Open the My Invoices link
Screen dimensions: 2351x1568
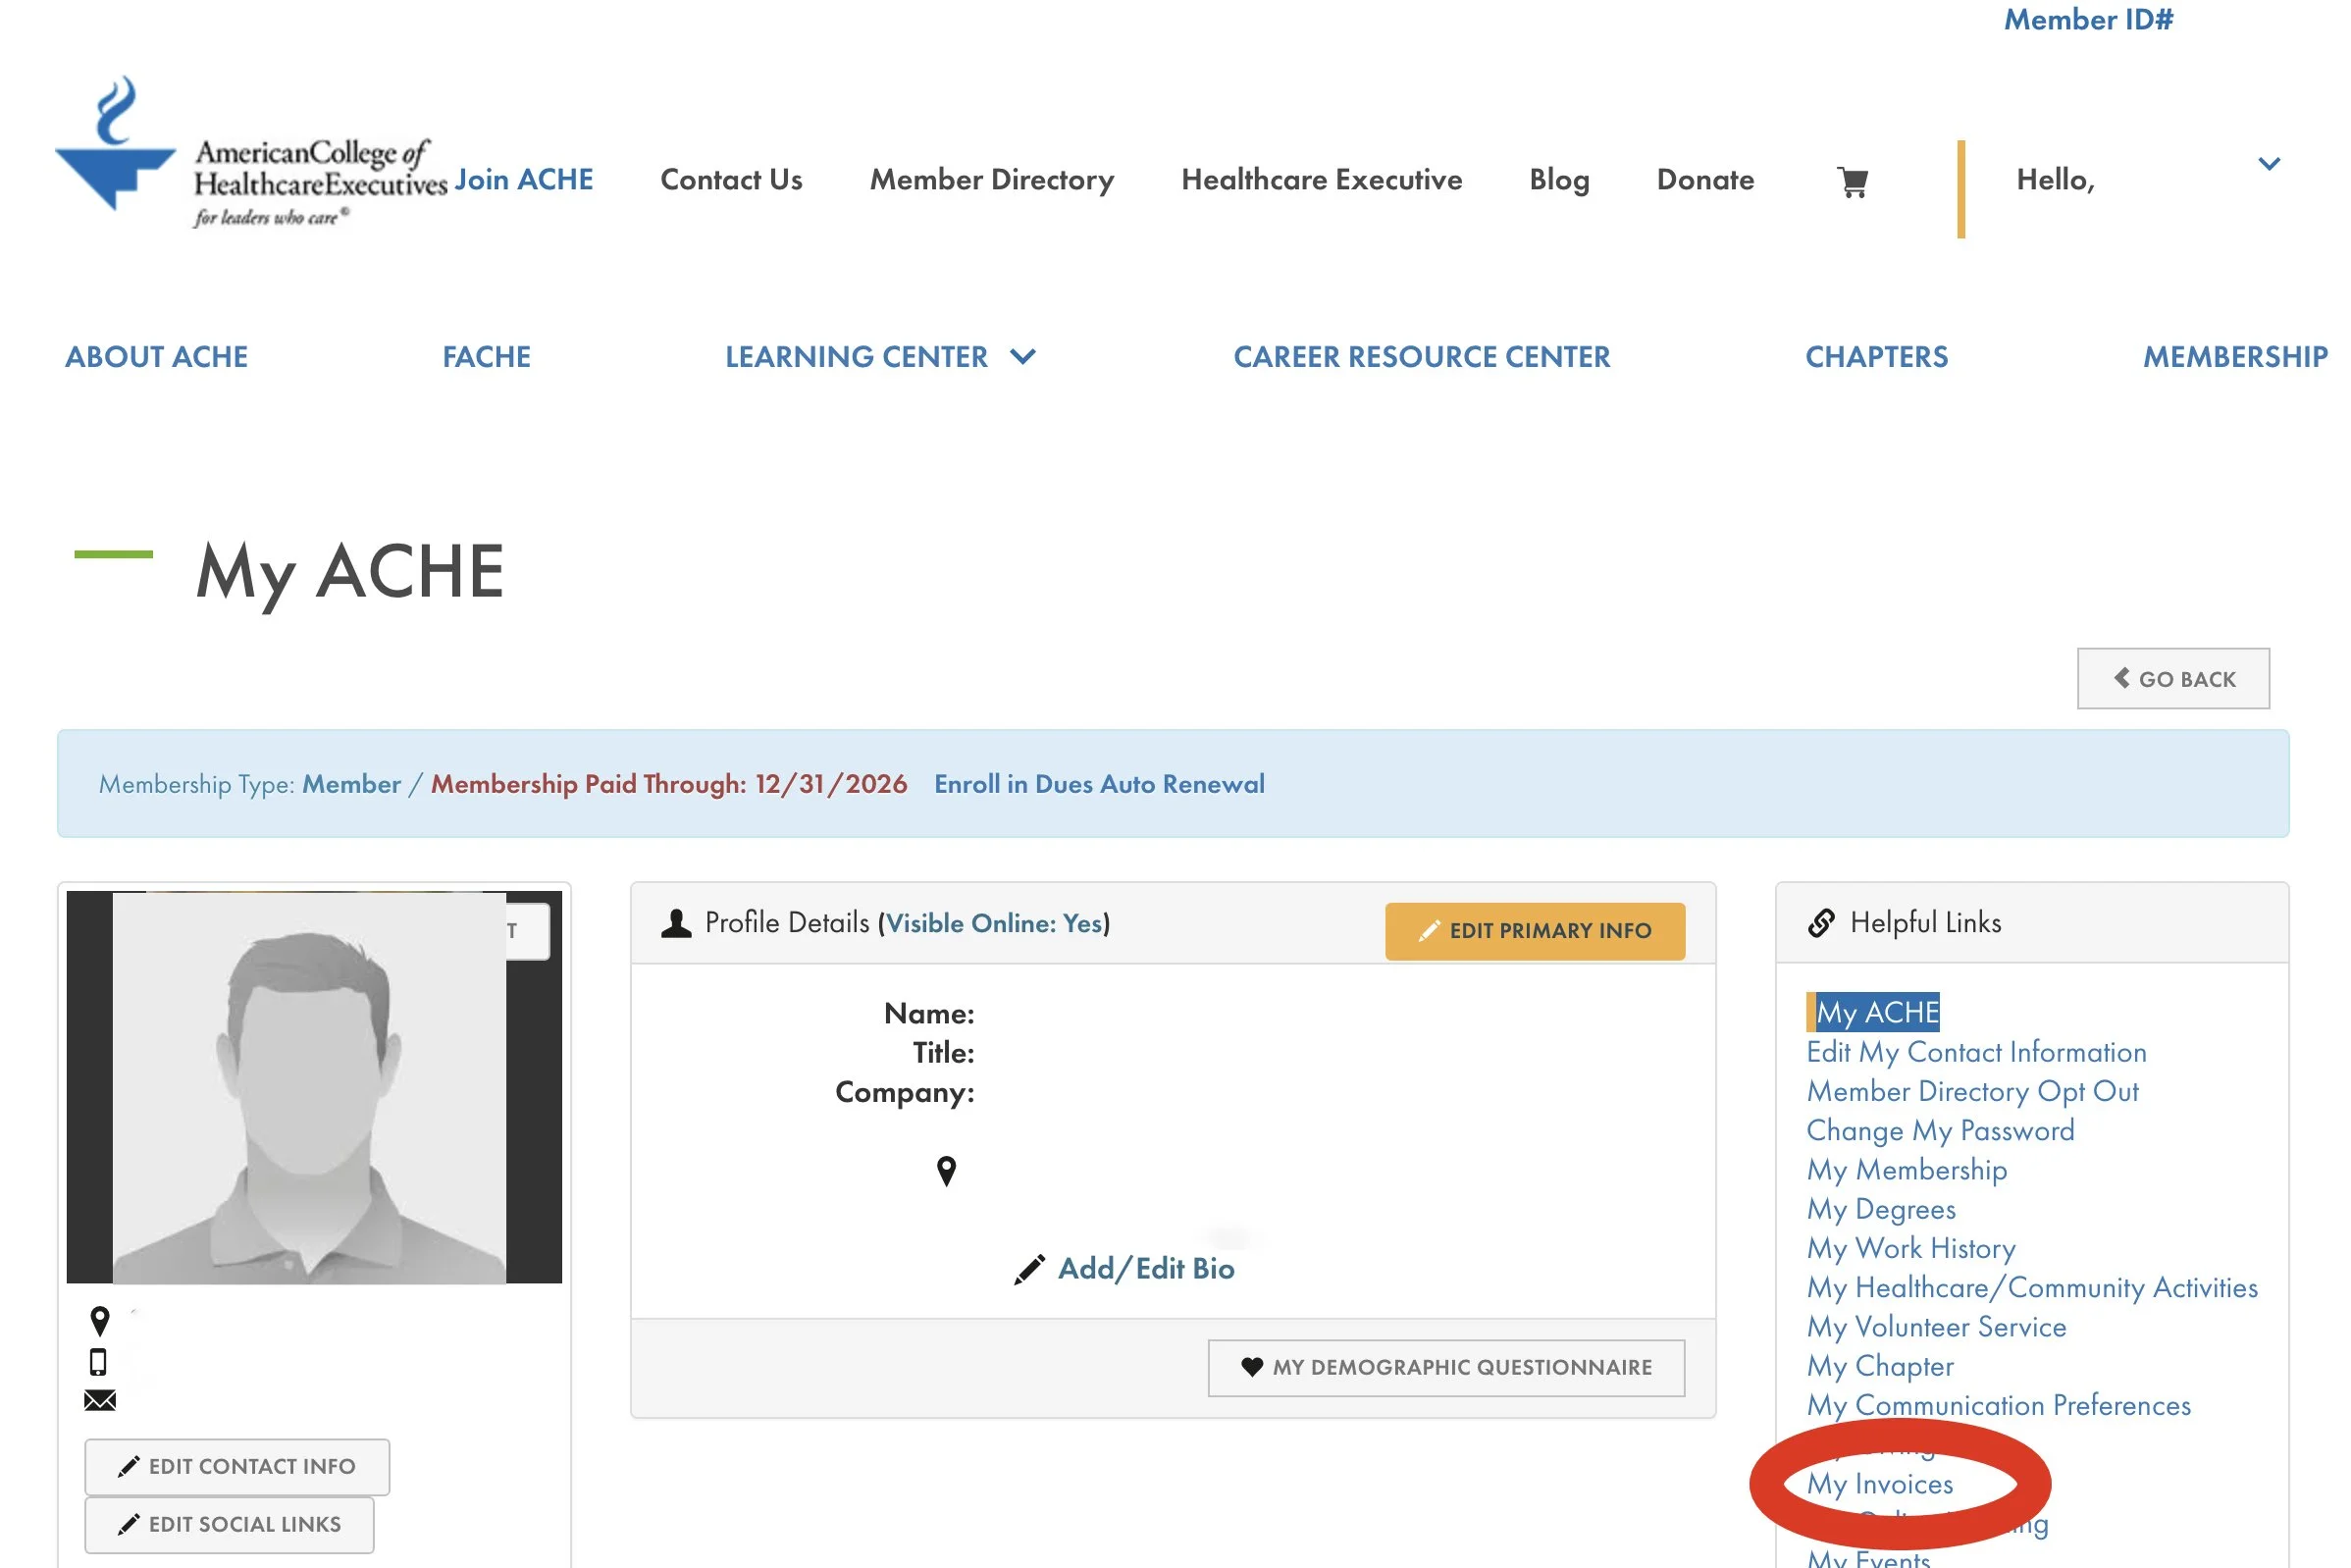pyautogui.click(x=1879, y=1484)
